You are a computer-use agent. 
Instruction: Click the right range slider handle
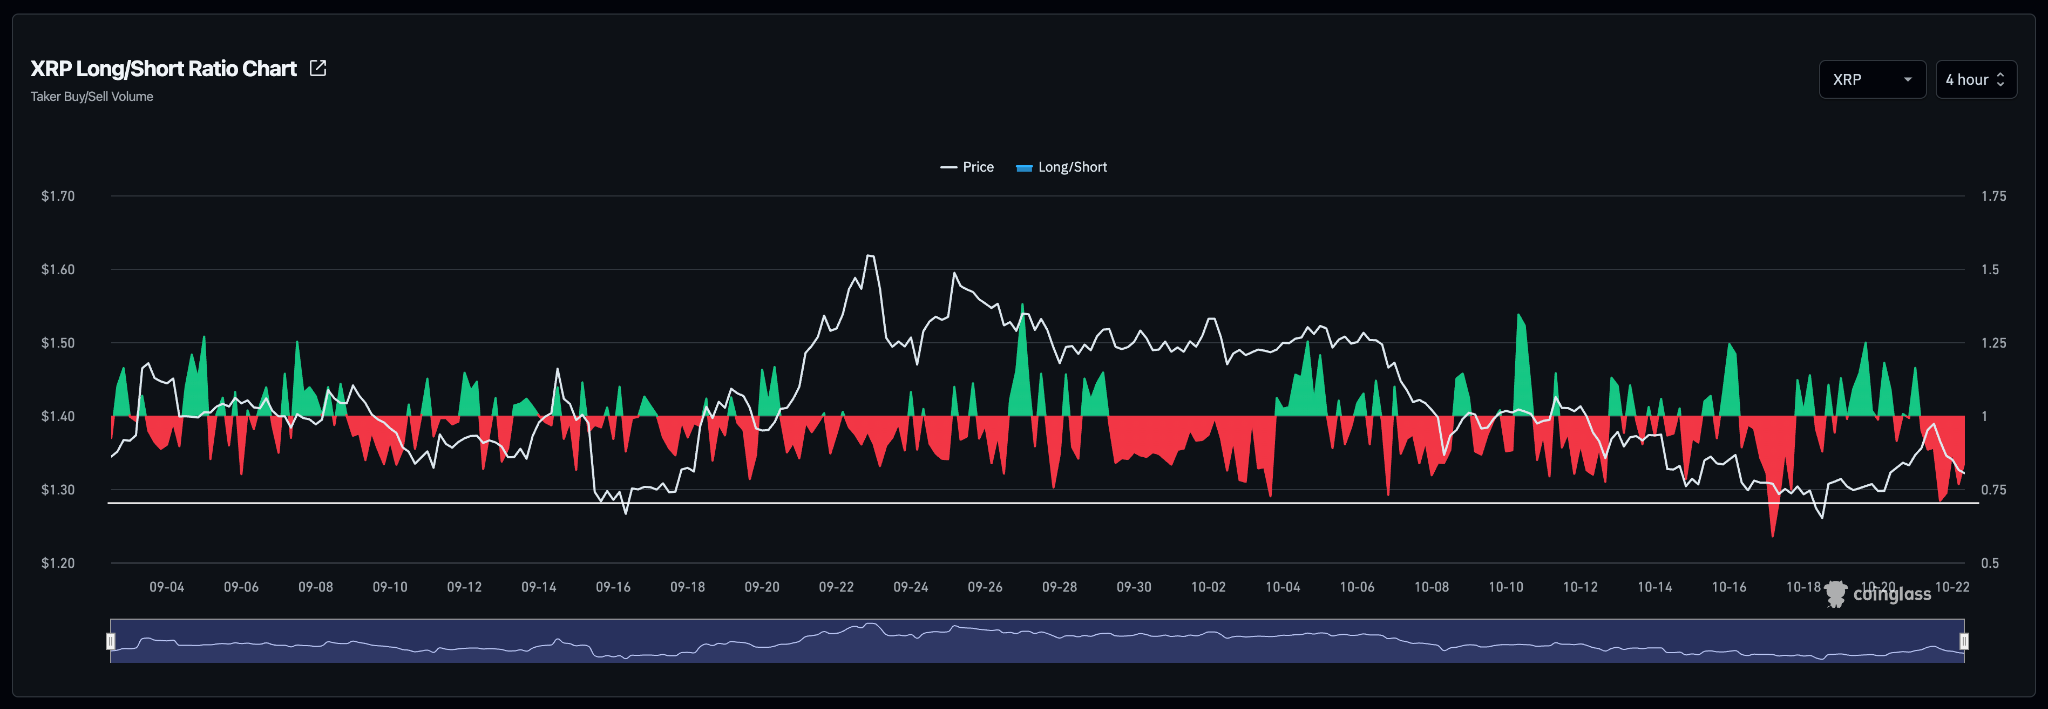(1964, 641)
